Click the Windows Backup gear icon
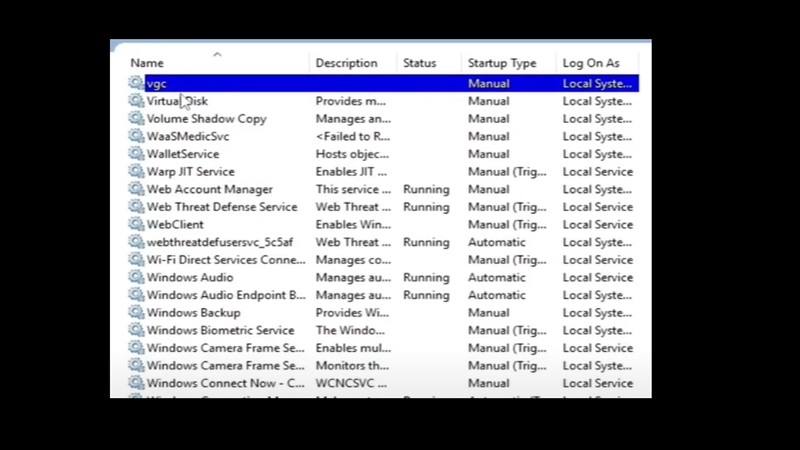This screenshot has width=800, height=450. pos(136,313)
